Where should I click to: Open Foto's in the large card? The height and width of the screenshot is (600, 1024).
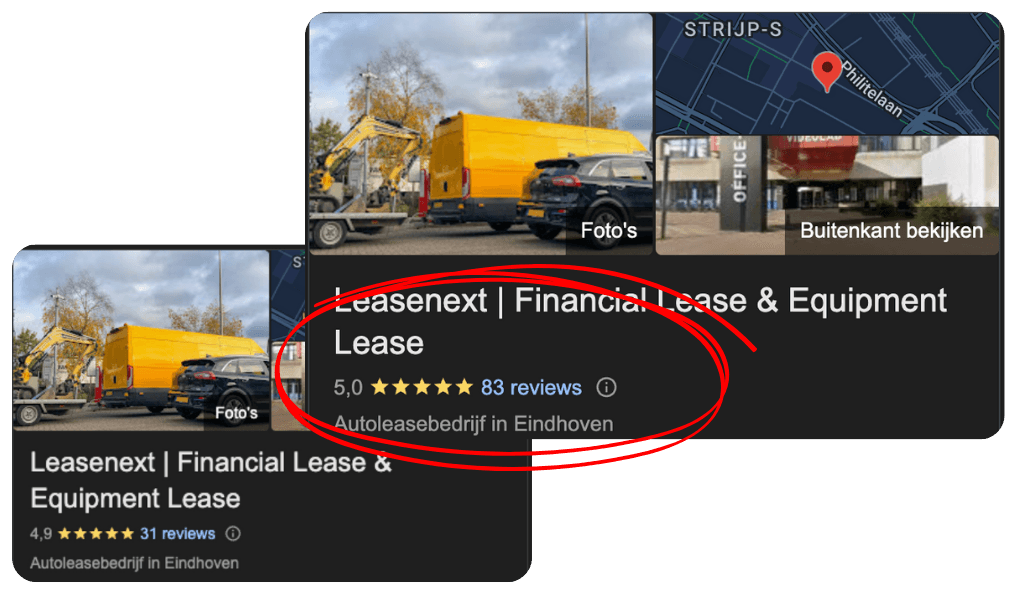pyautogui.click(x=609, y=230)
